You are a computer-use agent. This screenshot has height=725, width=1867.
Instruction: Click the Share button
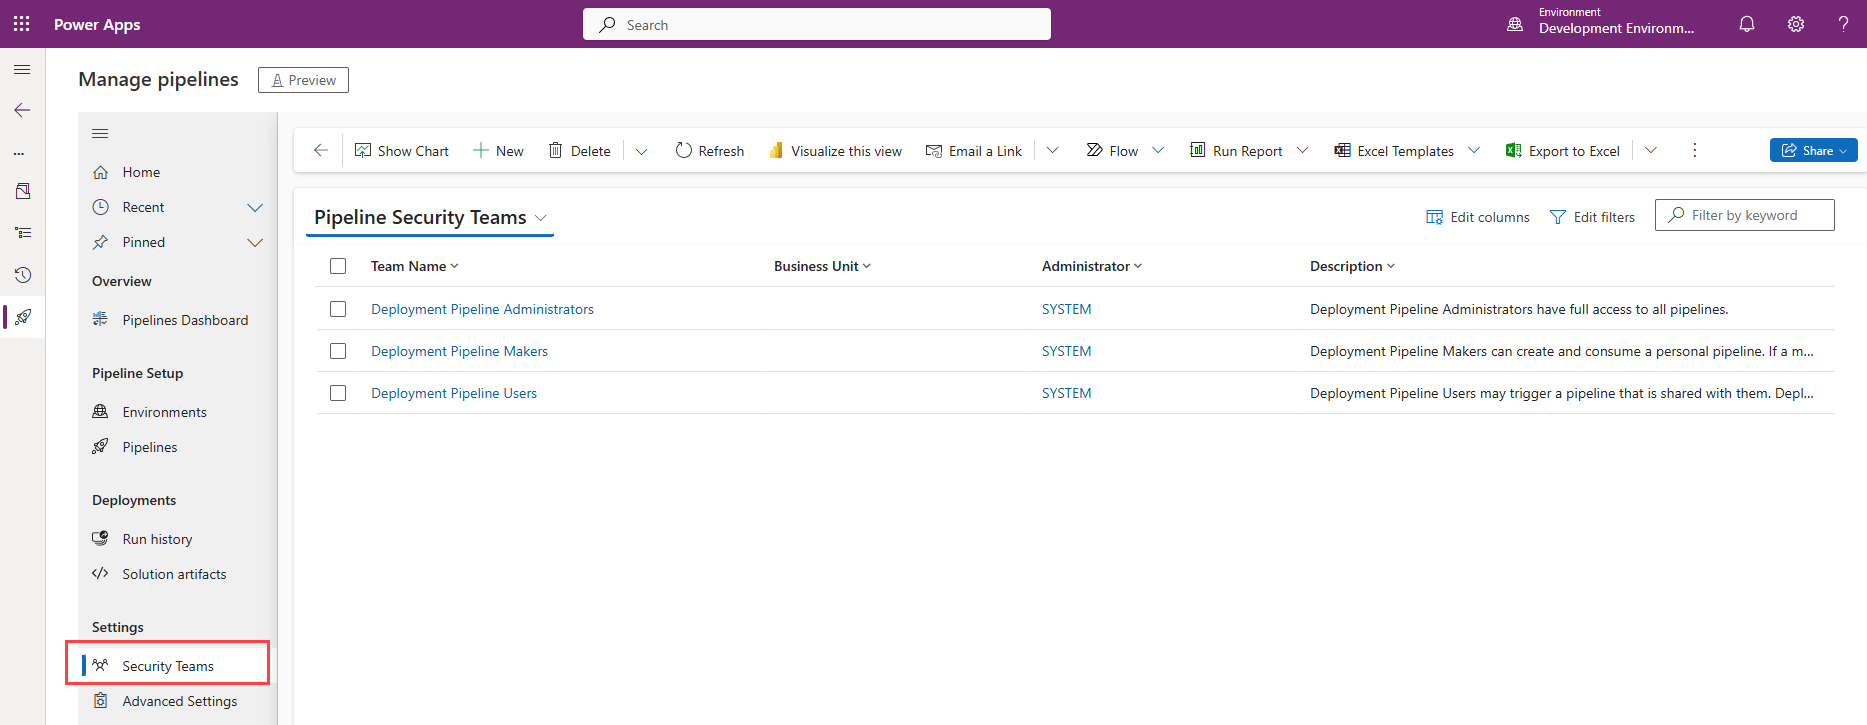[1813, 150]
